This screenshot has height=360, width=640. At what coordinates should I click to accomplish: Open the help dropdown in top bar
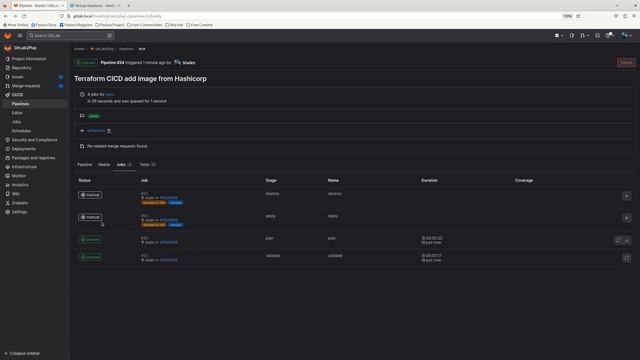609,36
